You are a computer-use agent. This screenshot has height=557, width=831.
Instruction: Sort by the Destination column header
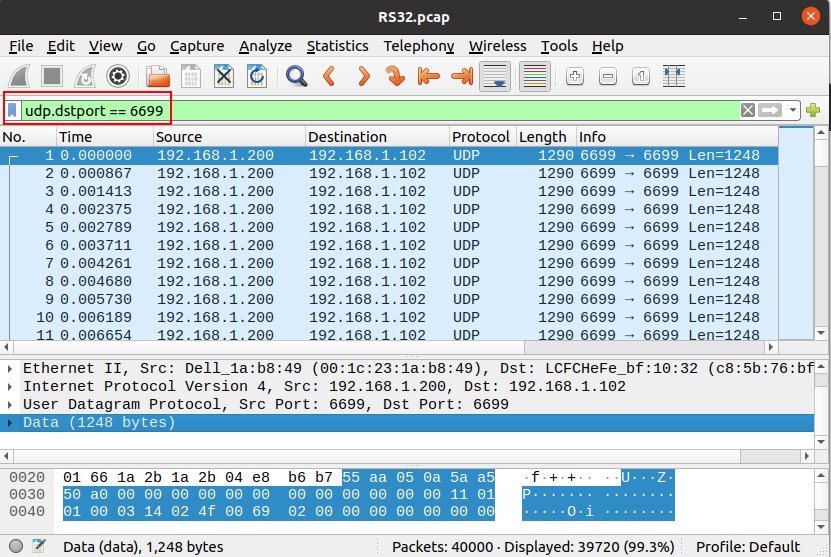point(377,137)
